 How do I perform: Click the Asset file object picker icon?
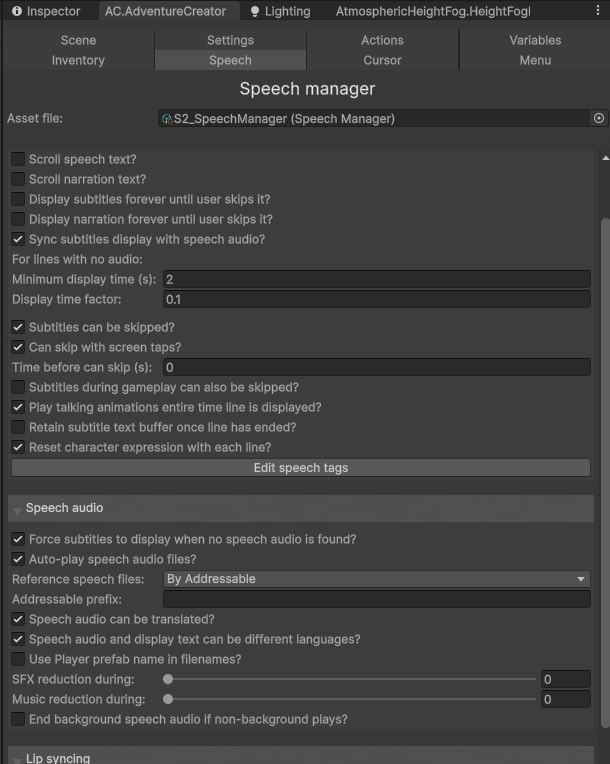(599, 118)
